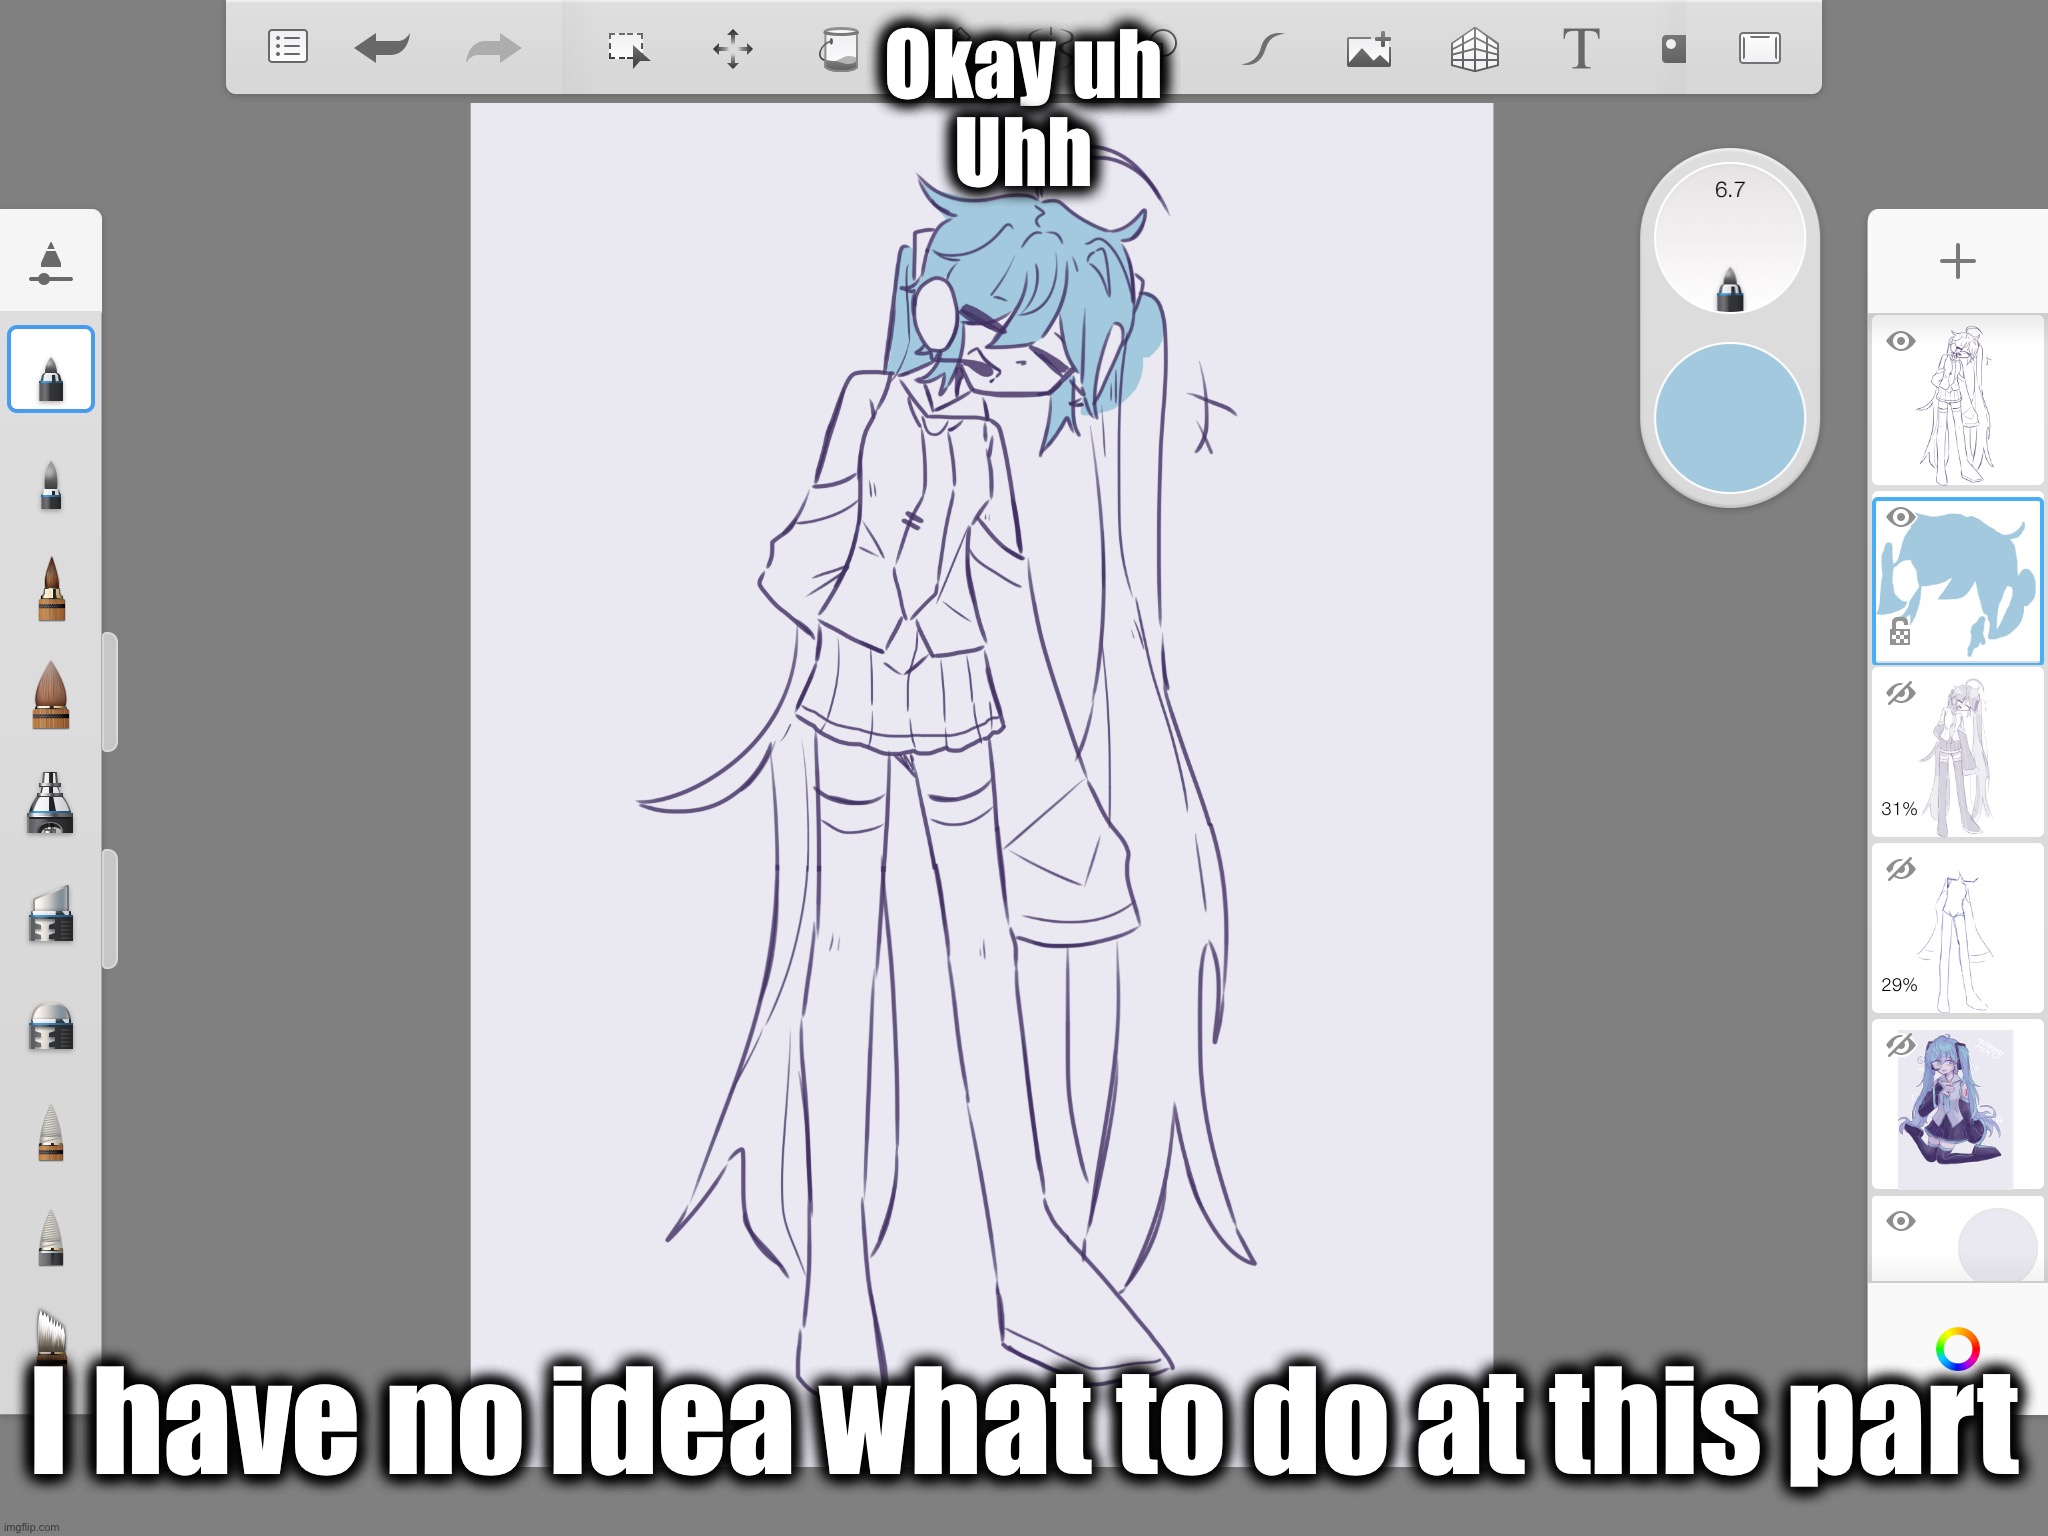Tap the light blue current color swatch
Image resolution: width=2048 pixels, height=1536 pixels.
(x=1729, y=418)
